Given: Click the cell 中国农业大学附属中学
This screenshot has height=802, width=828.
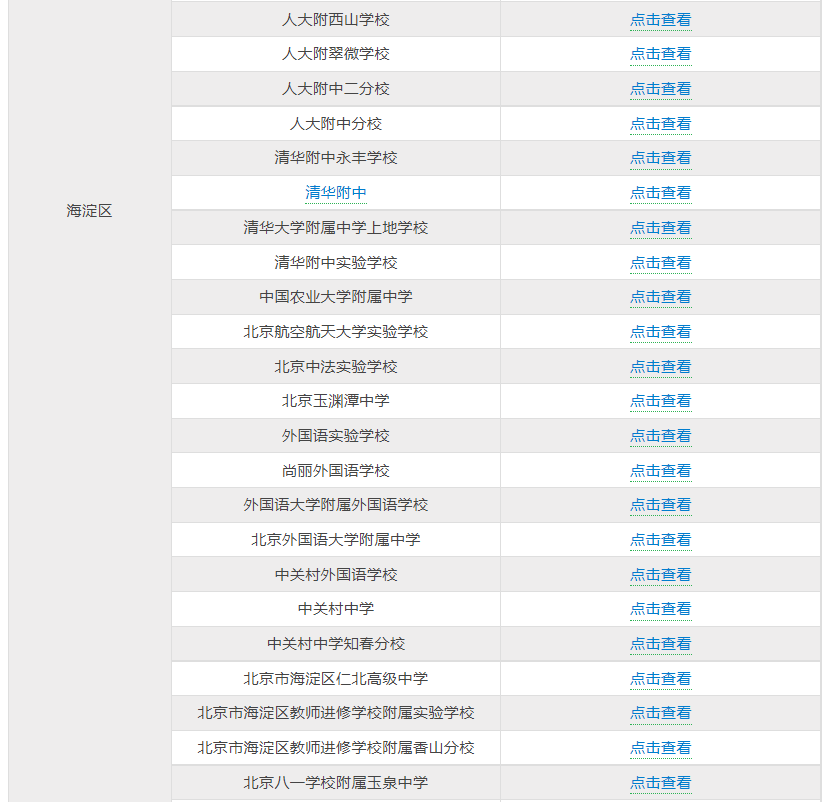Looking at the screenshot, I should click(x=336, y=297).
